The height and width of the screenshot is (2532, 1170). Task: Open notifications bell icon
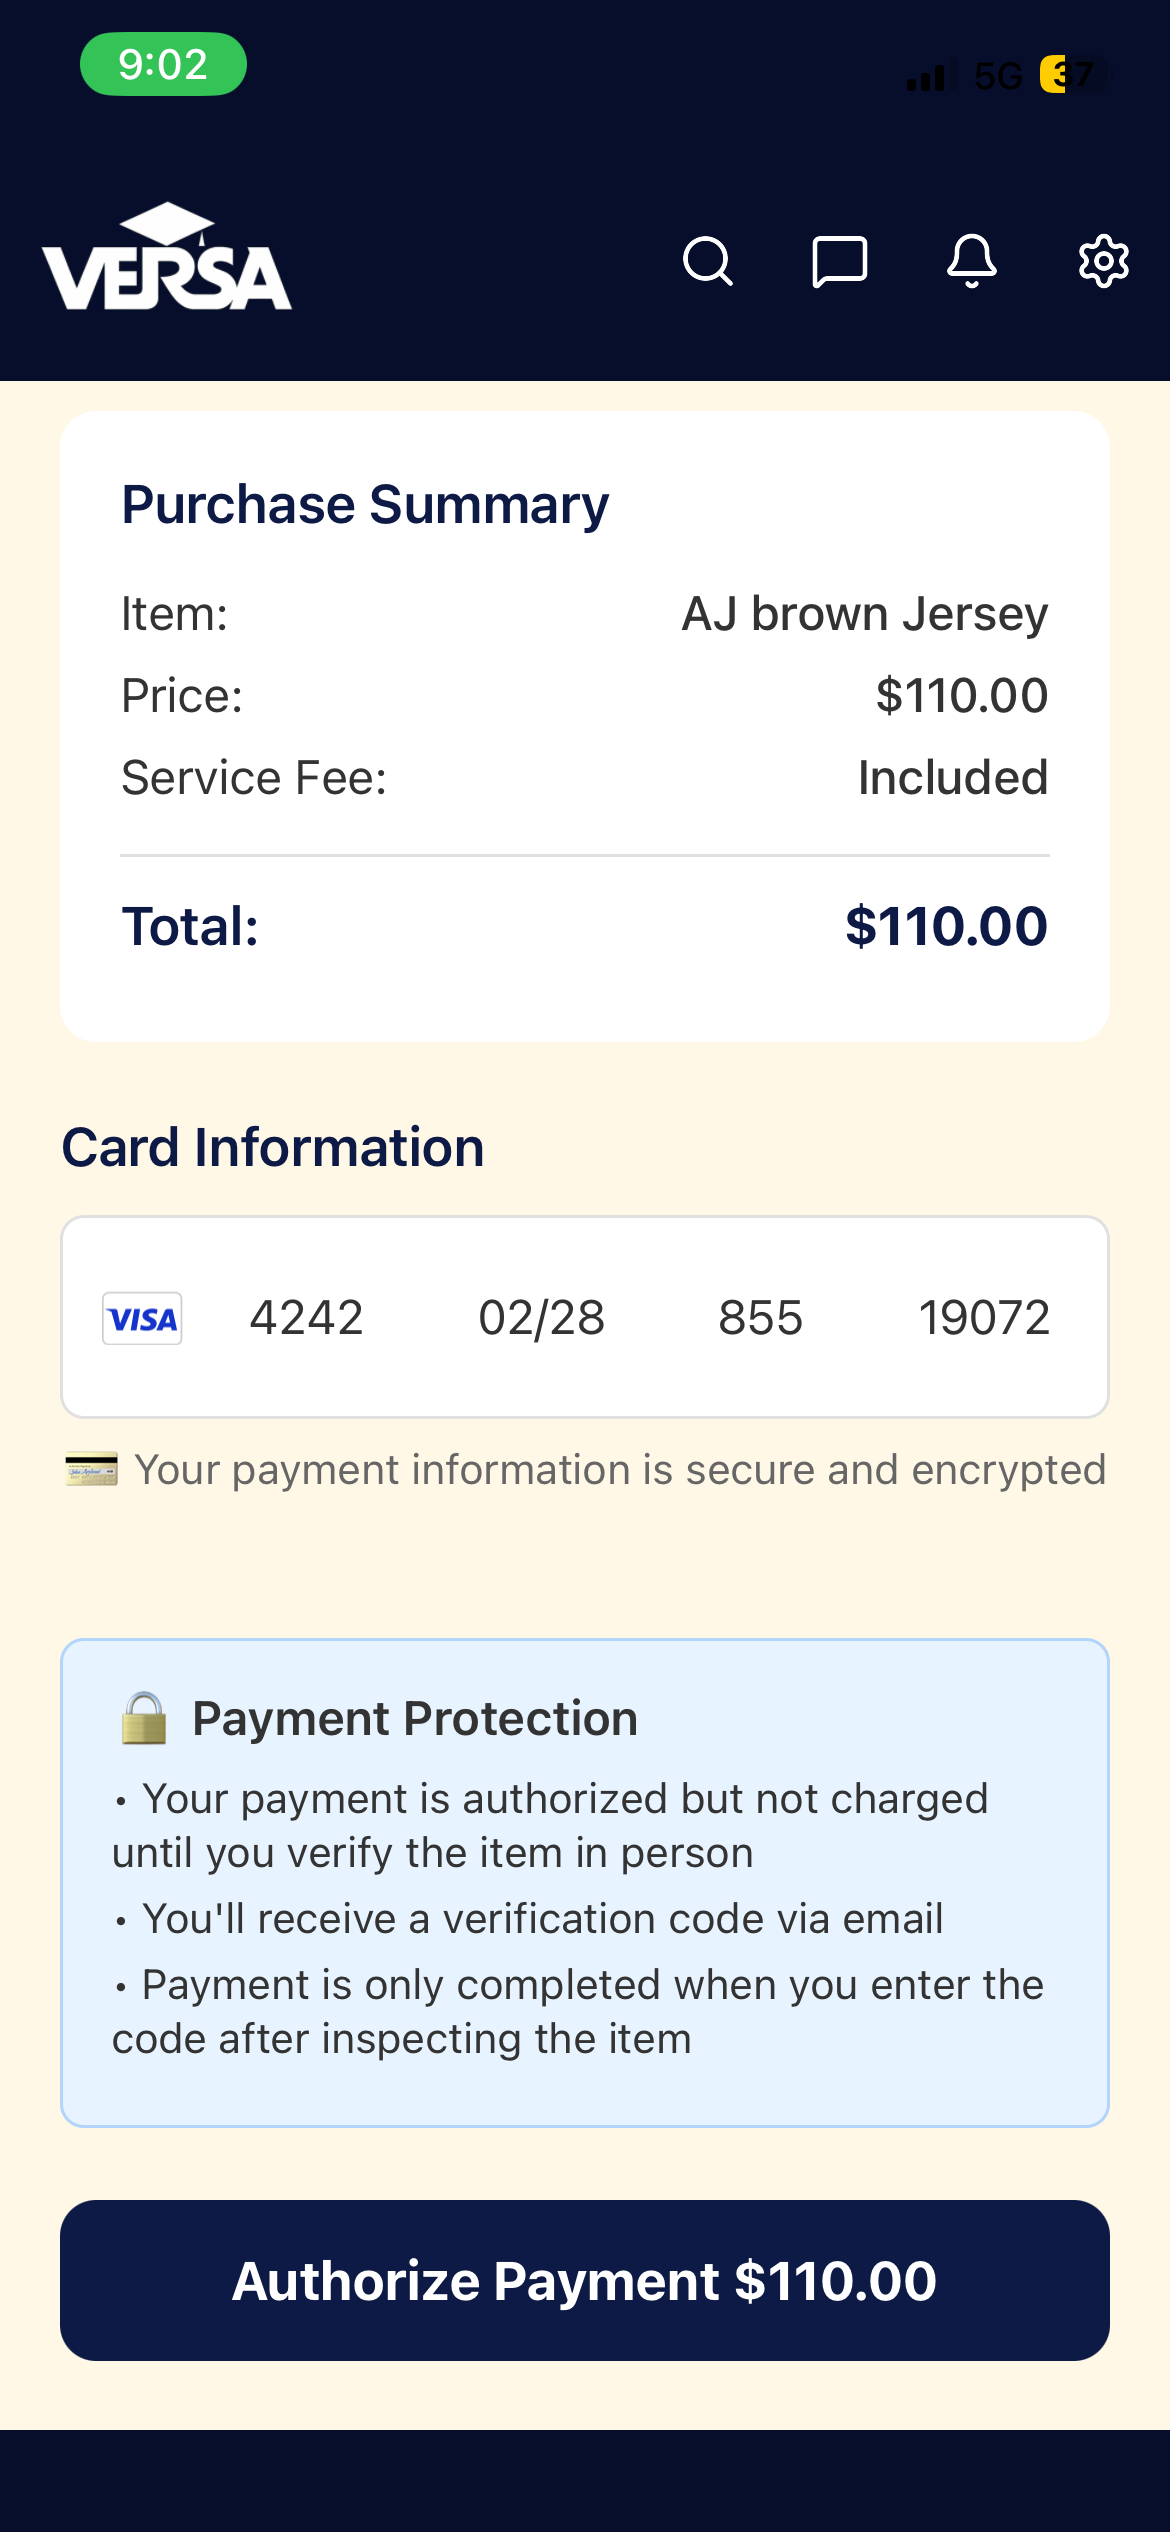972,262
